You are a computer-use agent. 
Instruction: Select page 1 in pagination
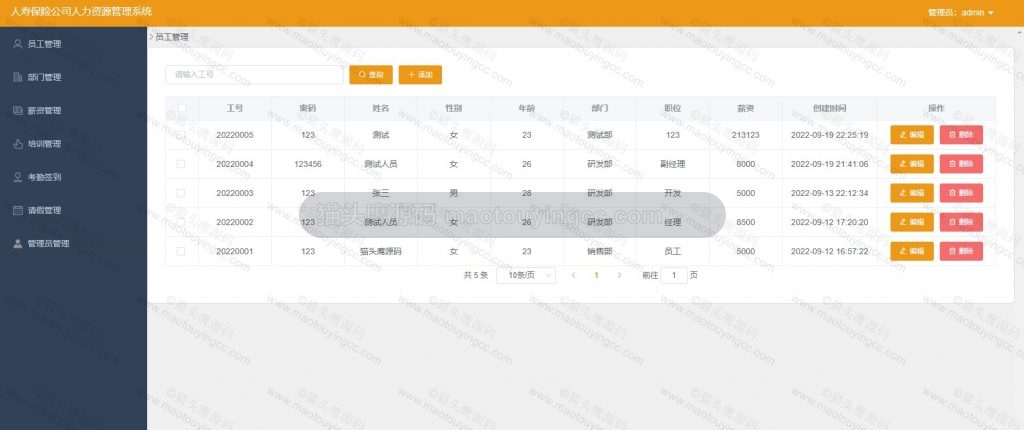coord(596,275)
